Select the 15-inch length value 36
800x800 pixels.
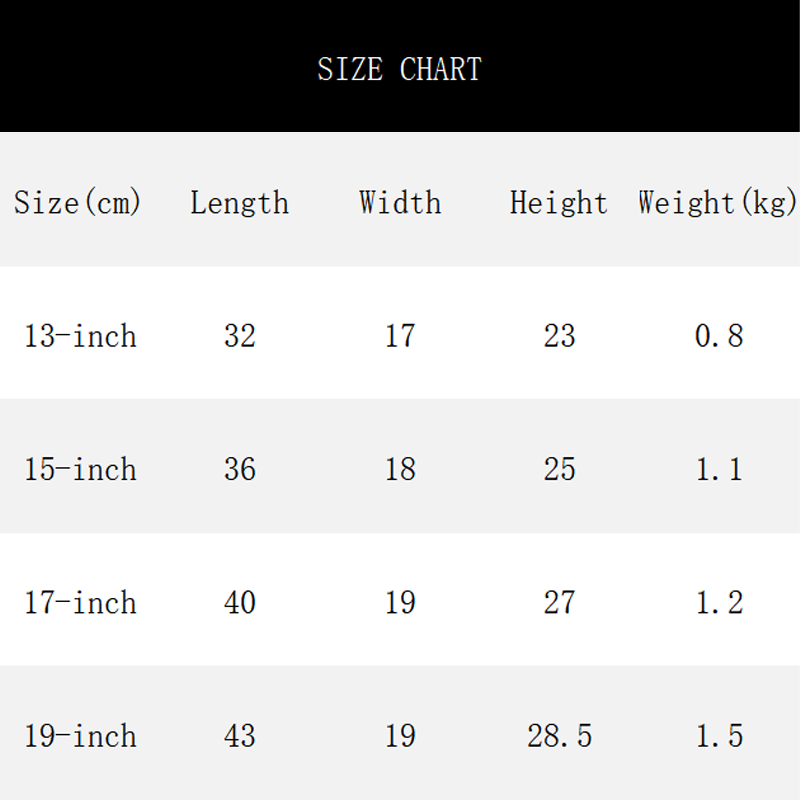pyautogui.click(x=240, y=469)
